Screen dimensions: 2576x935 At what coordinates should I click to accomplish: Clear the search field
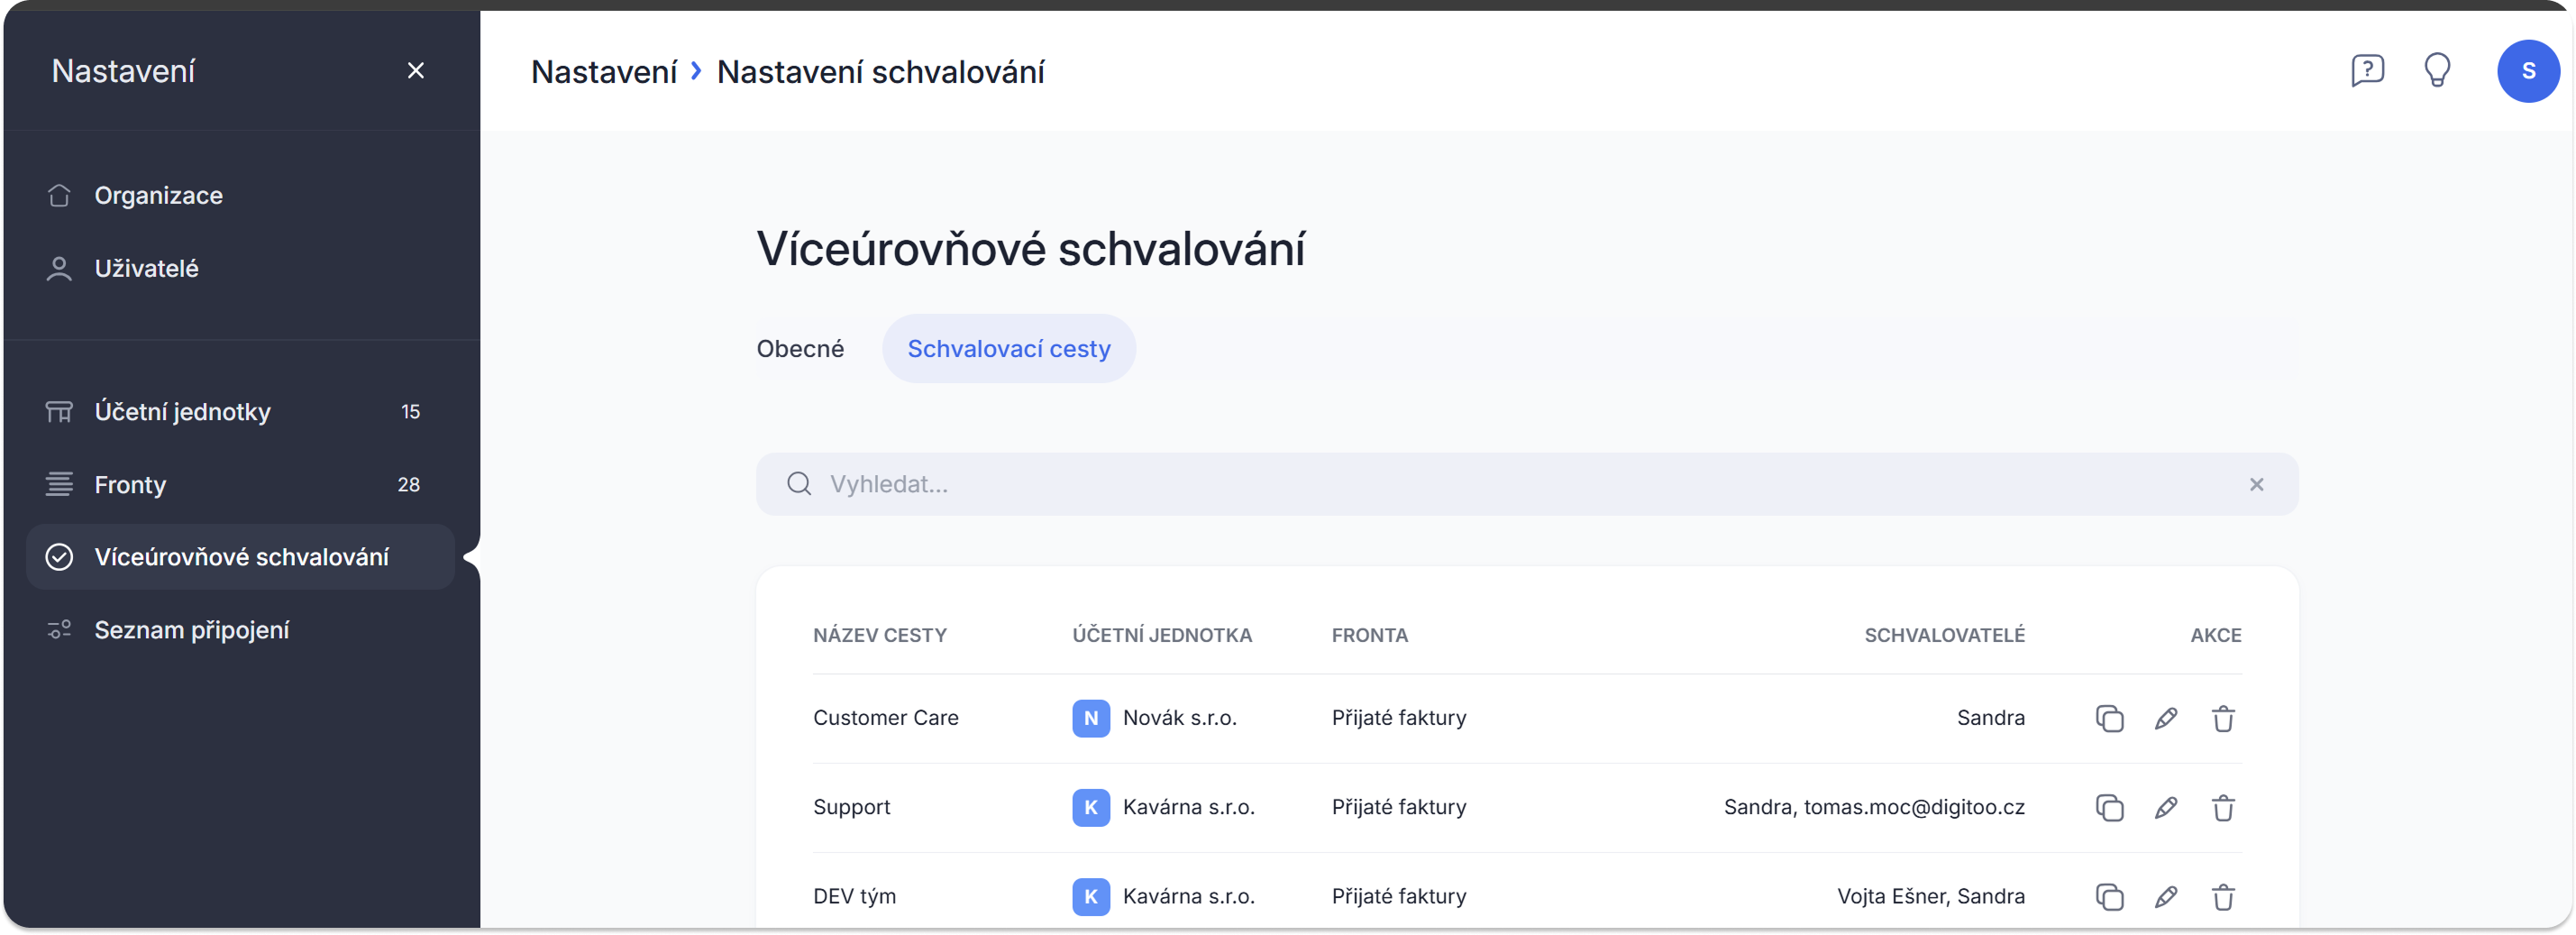(x=2256, y=484)
